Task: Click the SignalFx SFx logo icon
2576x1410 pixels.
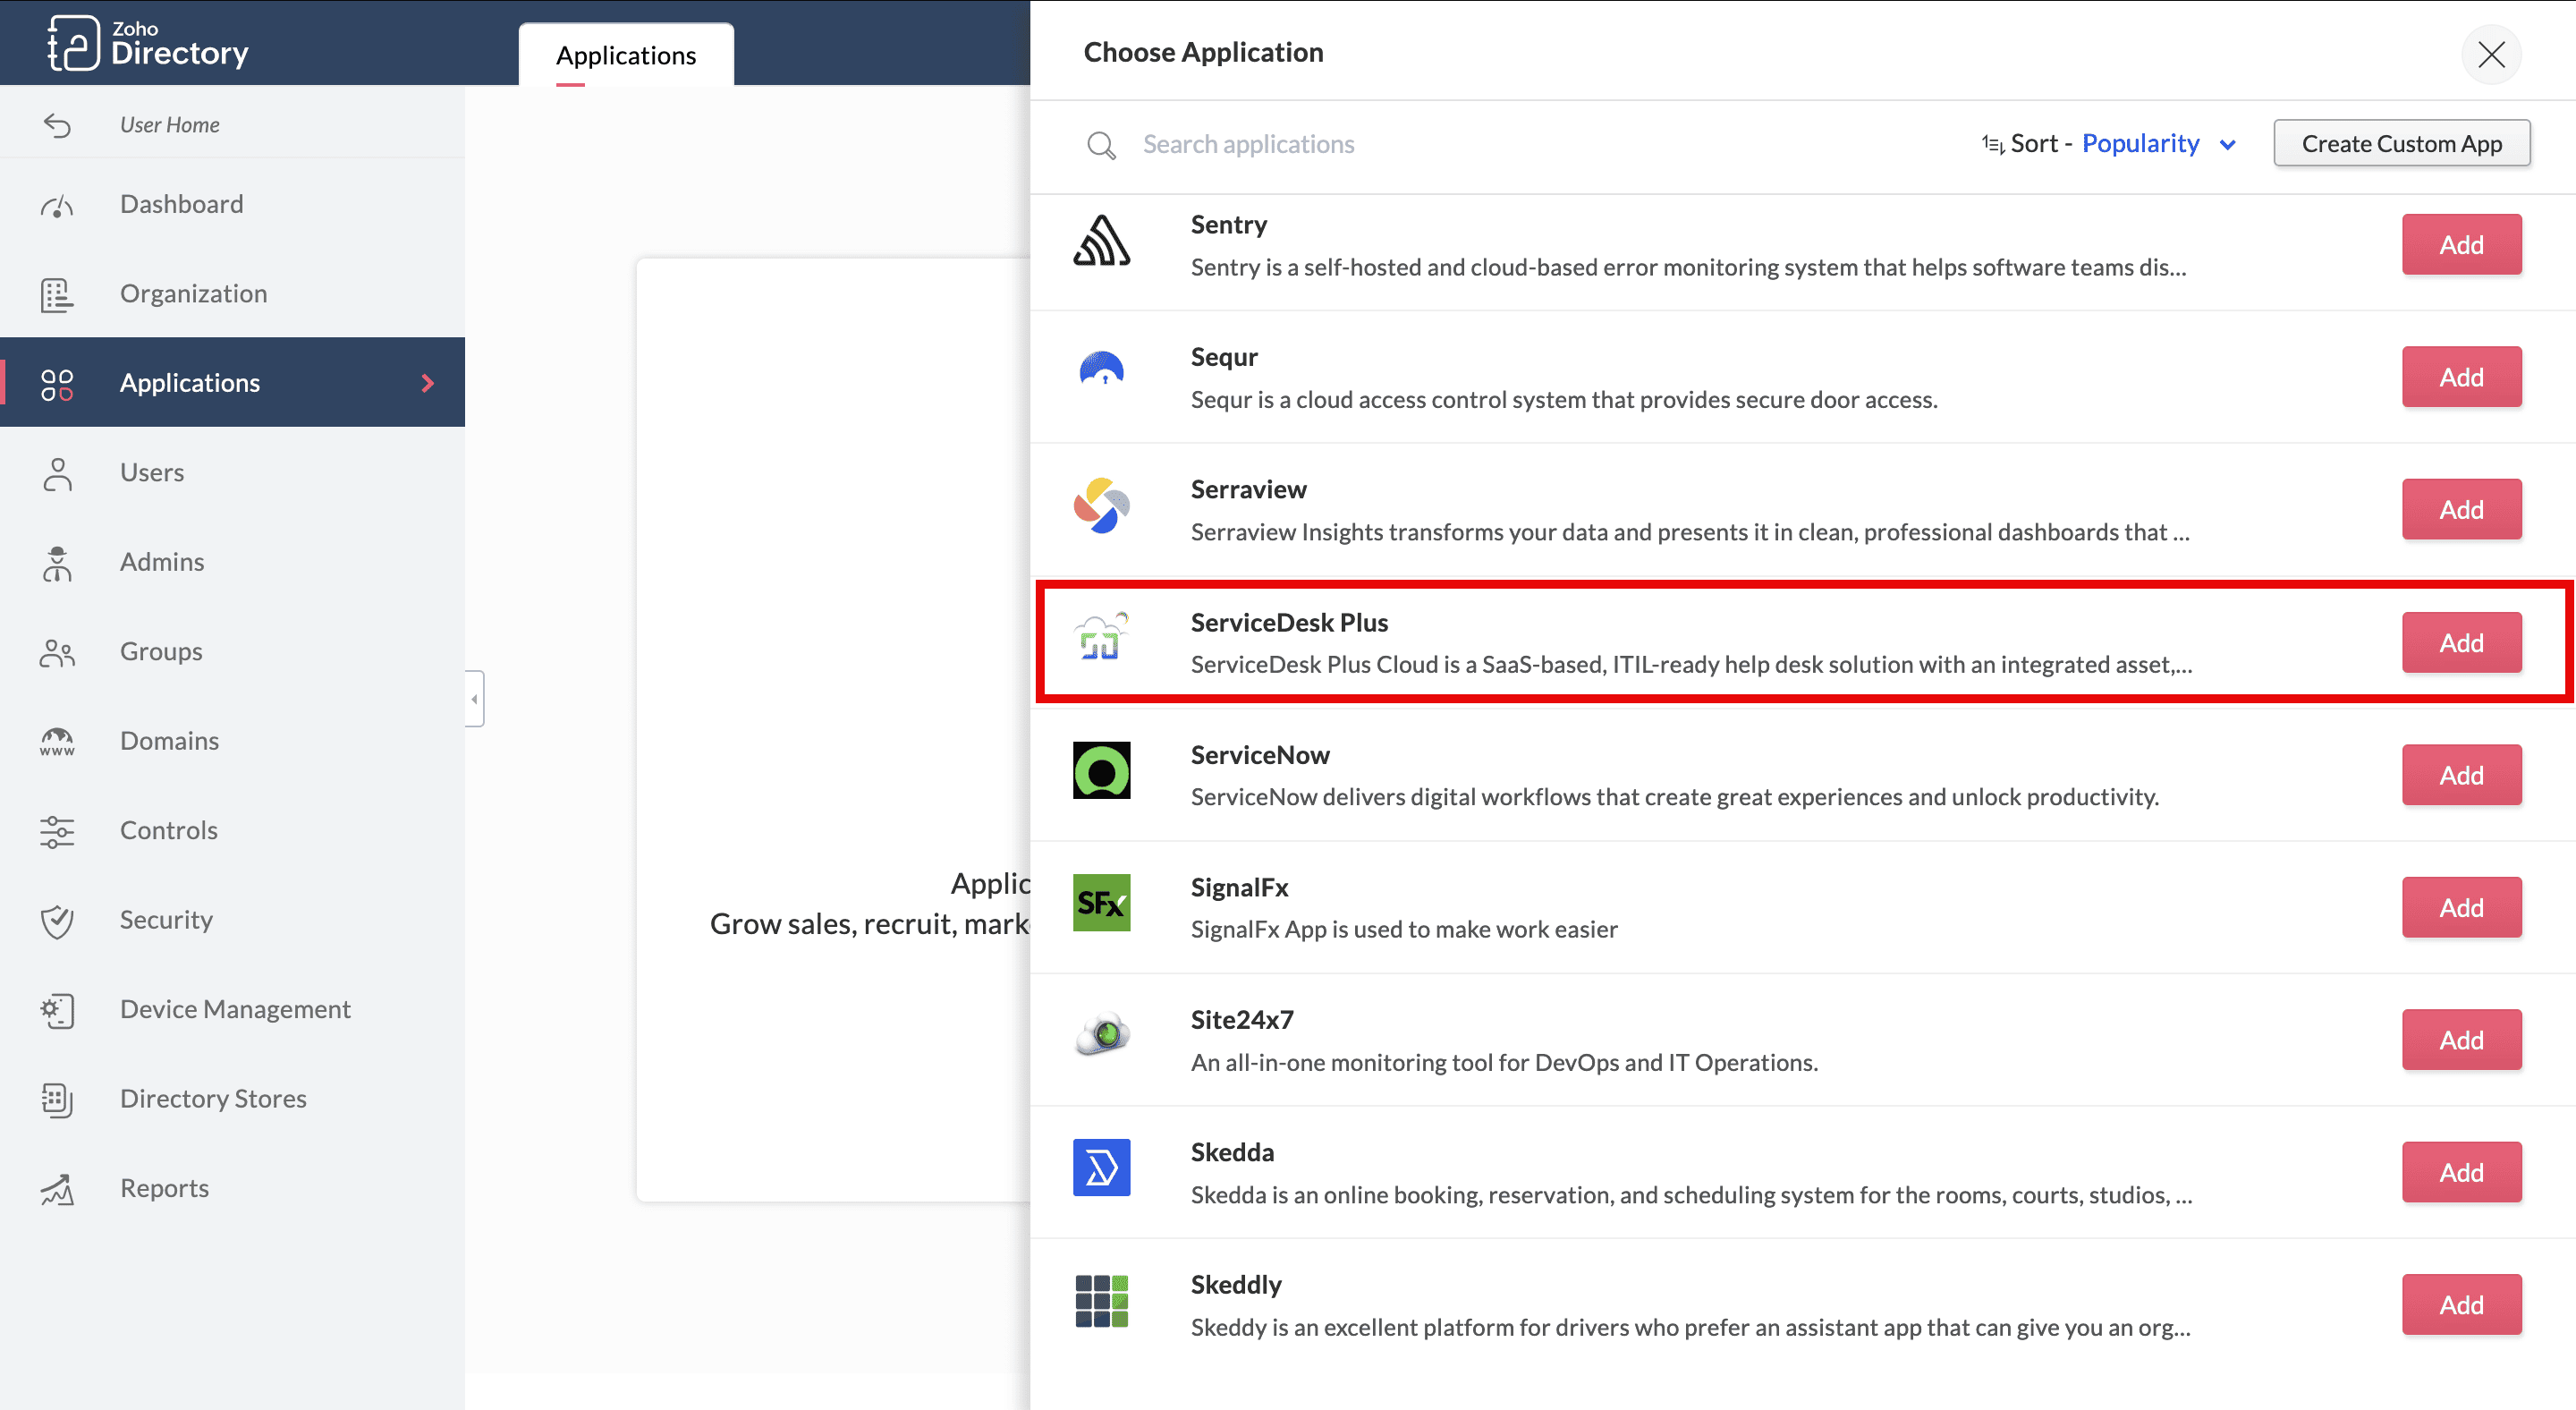Action: (x=1101, y=903)
